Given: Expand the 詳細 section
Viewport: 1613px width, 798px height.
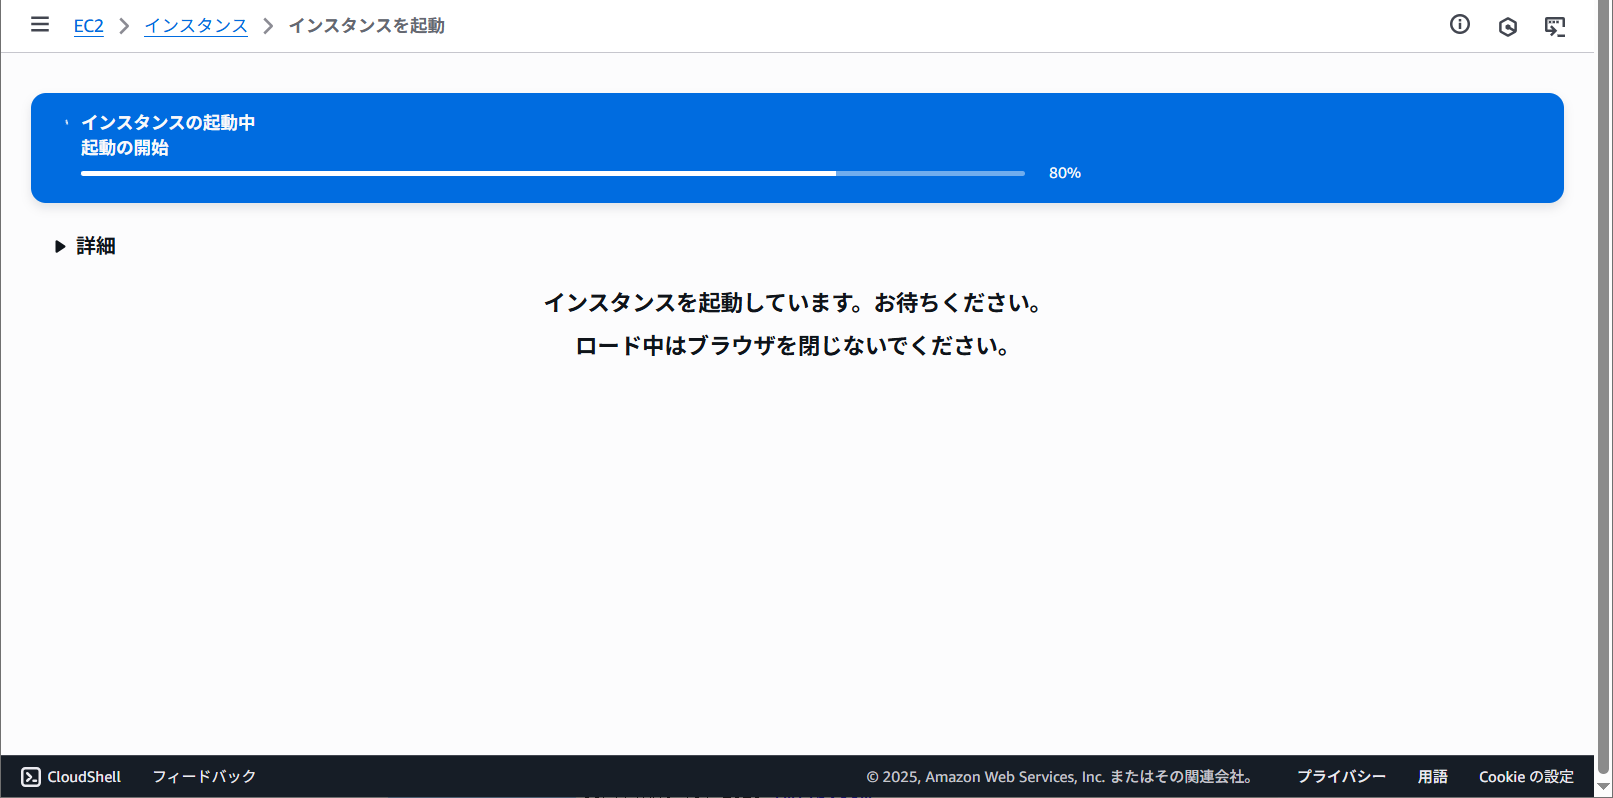Looking at the screenshot, I should point(86,246).
